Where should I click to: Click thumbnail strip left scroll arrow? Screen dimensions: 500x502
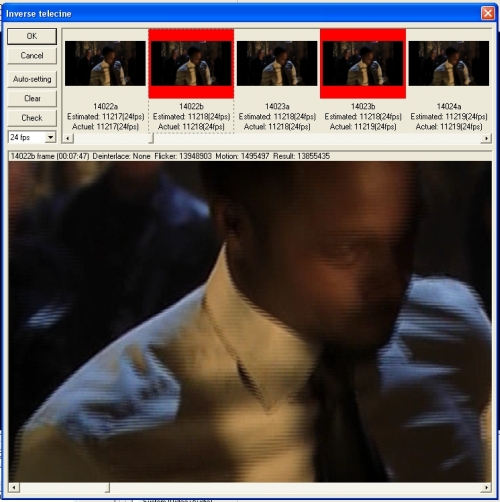point(68,138)
